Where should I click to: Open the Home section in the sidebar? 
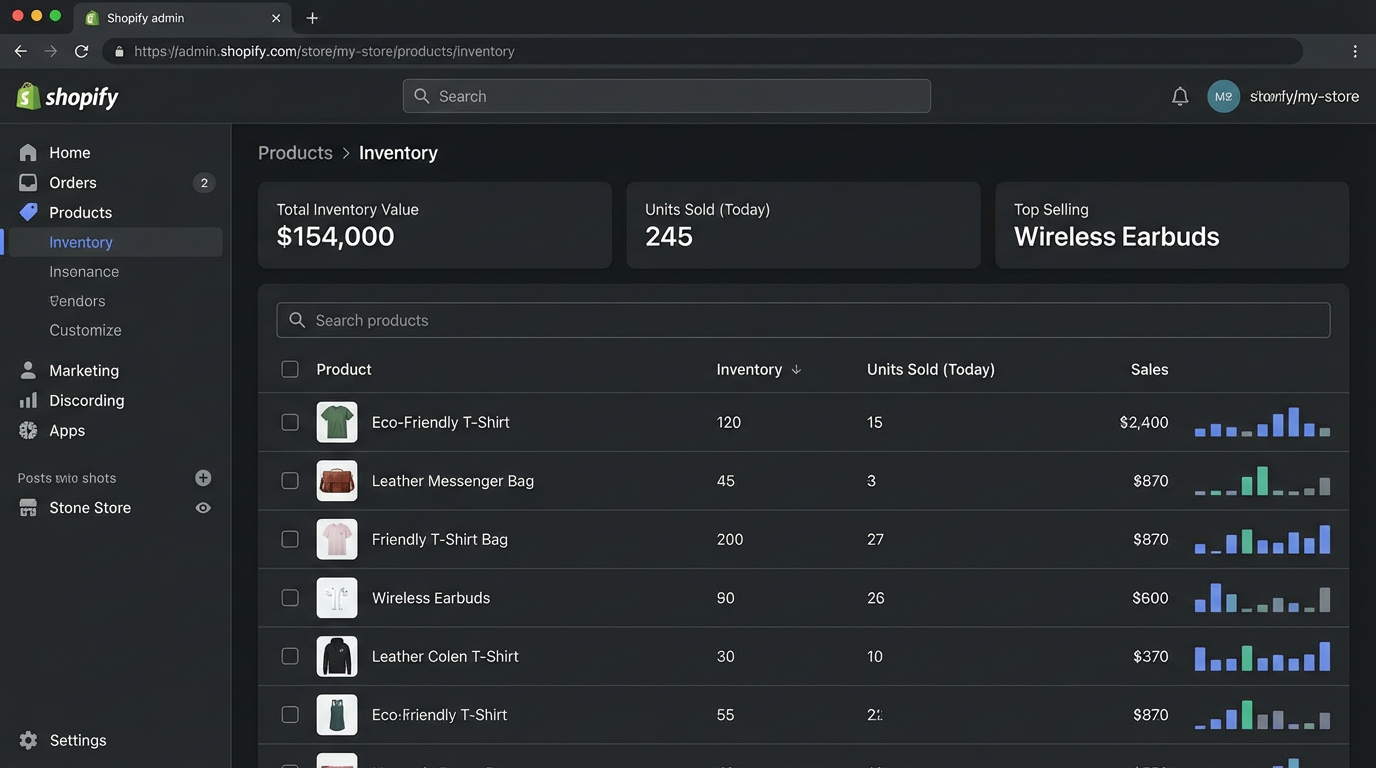click(x=68, y=152)
